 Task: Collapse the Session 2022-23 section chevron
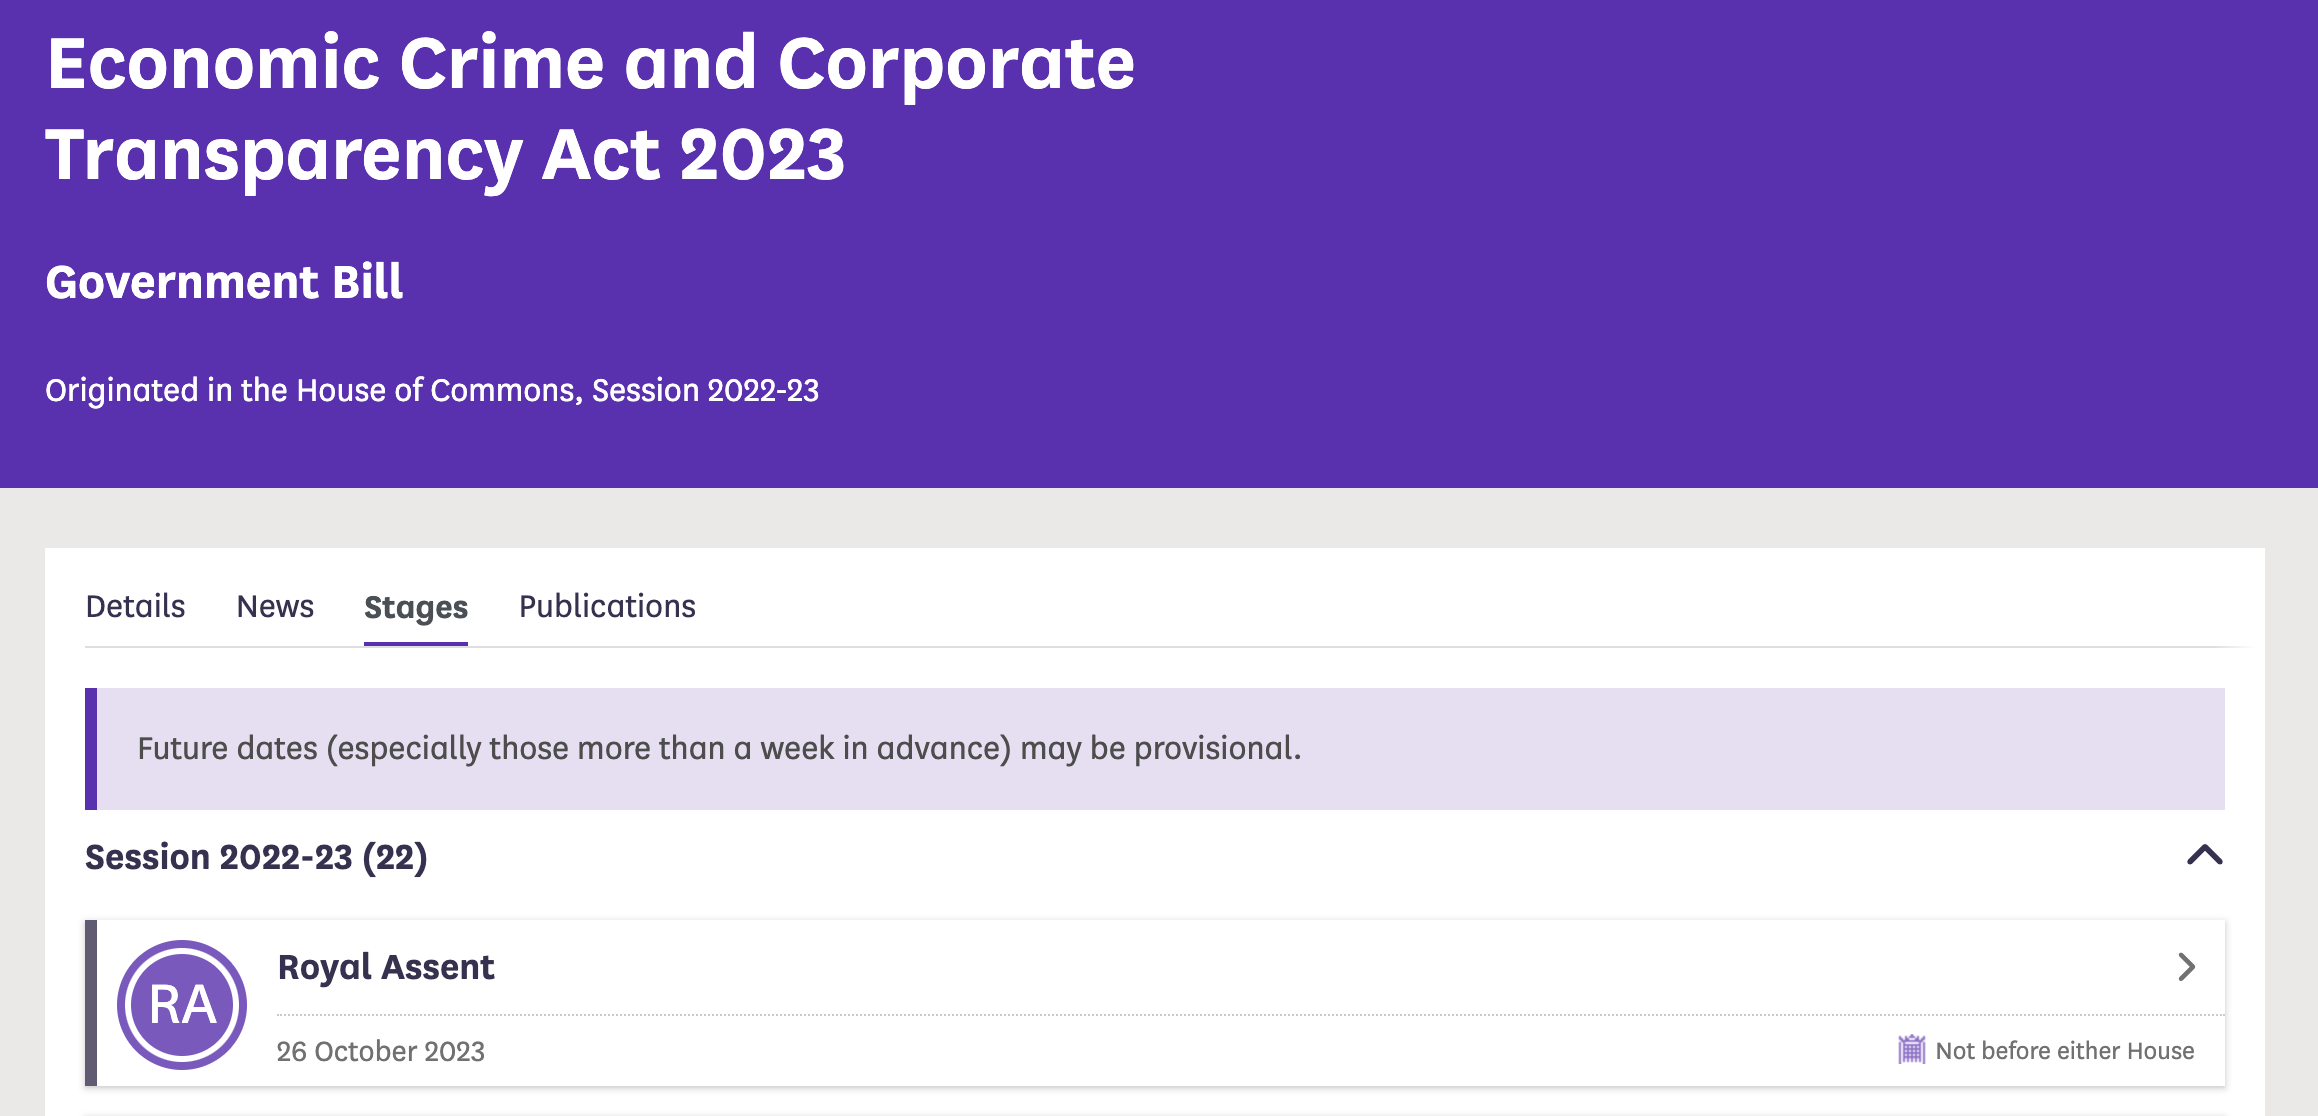click(2204, 855)
